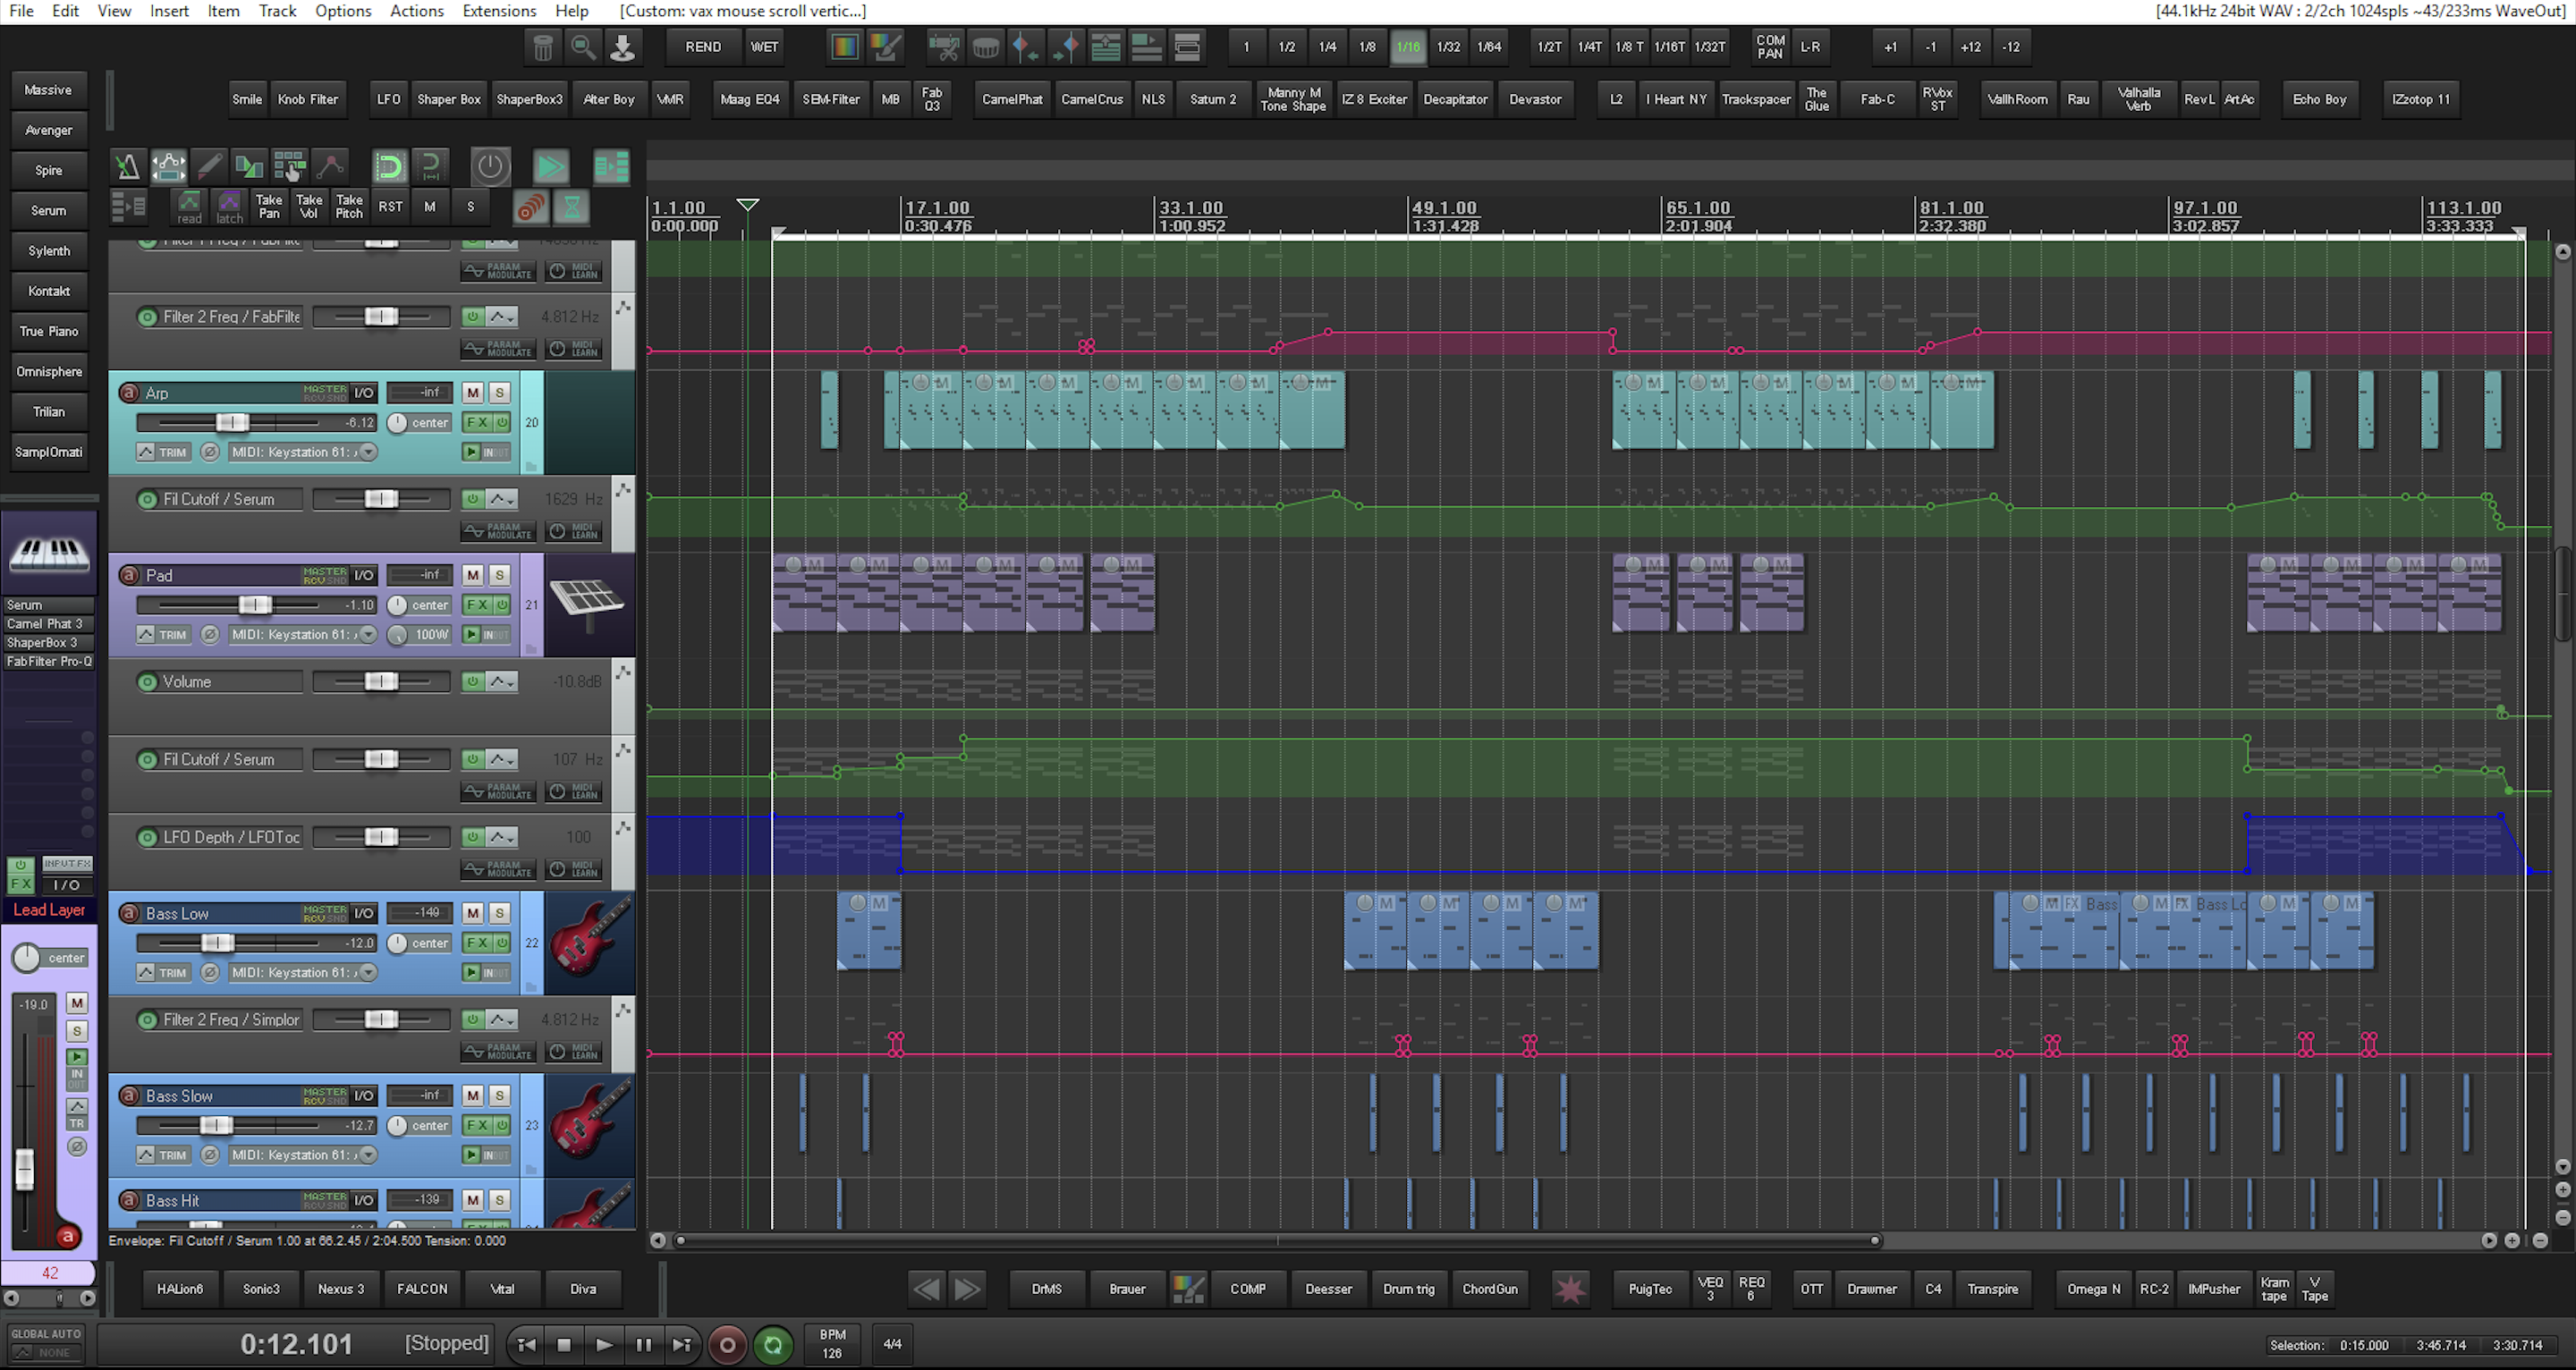Open the Track menu
This screenshot has width=2576, height=1370.
(x=277, y=11)
